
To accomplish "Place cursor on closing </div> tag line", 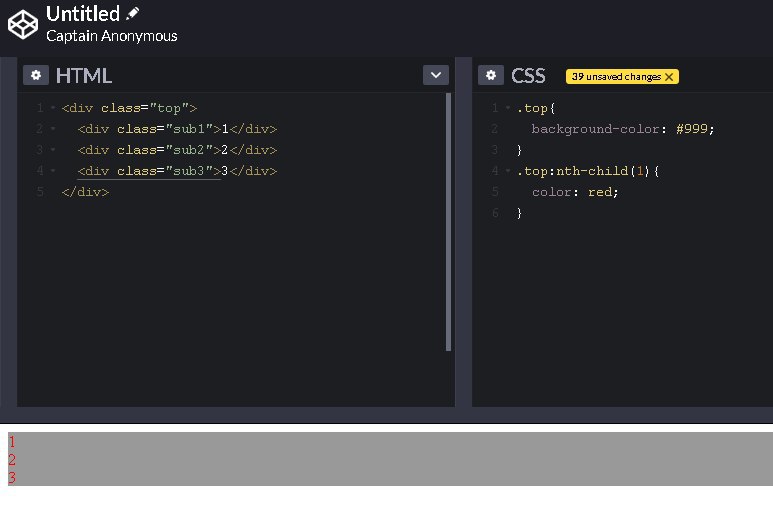I will pyautogui.click(x=85, y=192).
